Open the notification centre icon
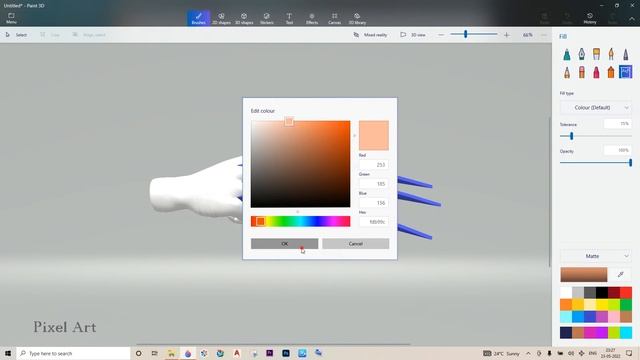The image size is (640, 360). (629, 353)
